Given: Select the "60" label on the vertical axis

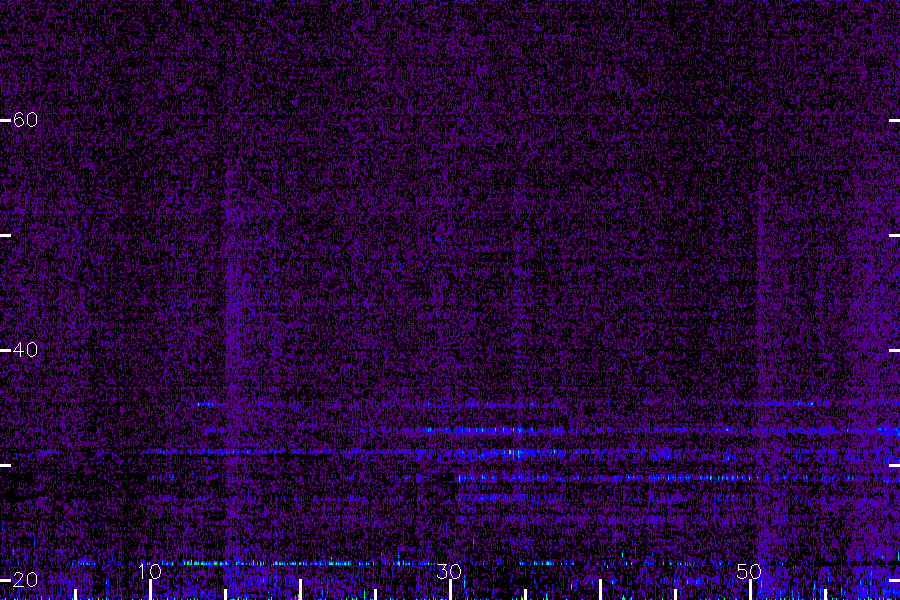Looking at the screenshot, I should 25,119.
